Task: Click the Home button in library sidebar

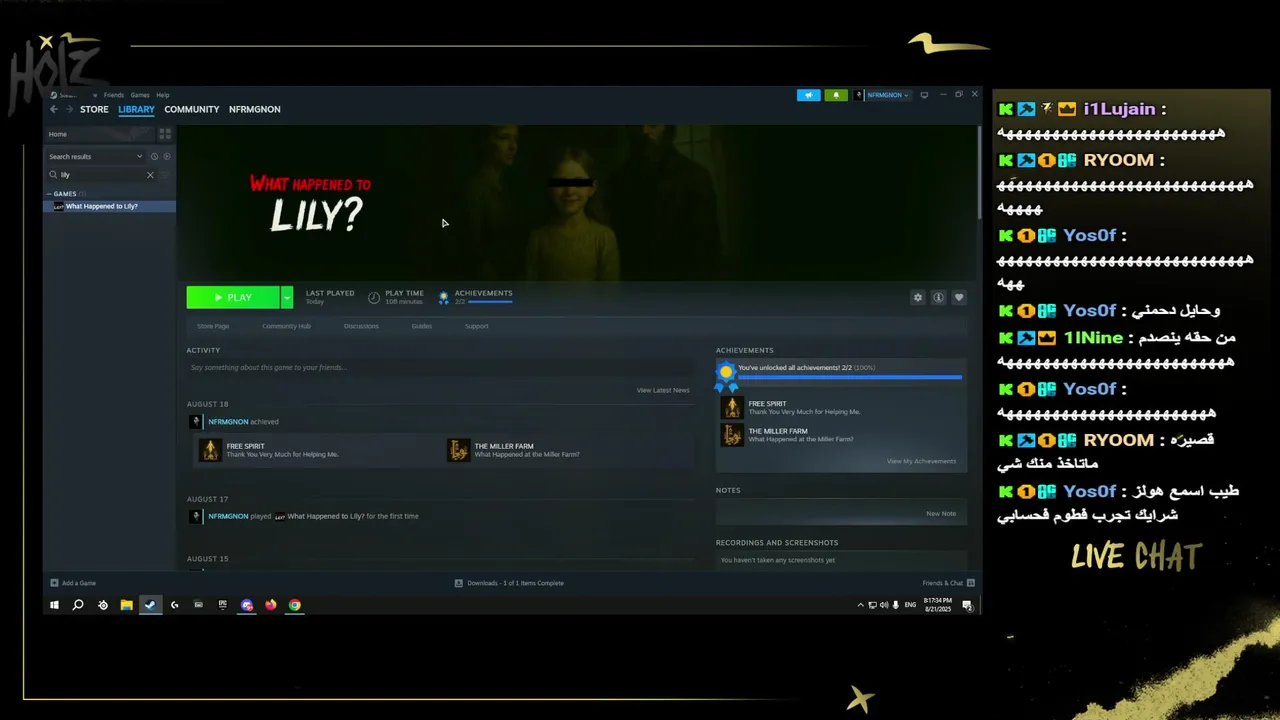Action: (x=99, y=134)
